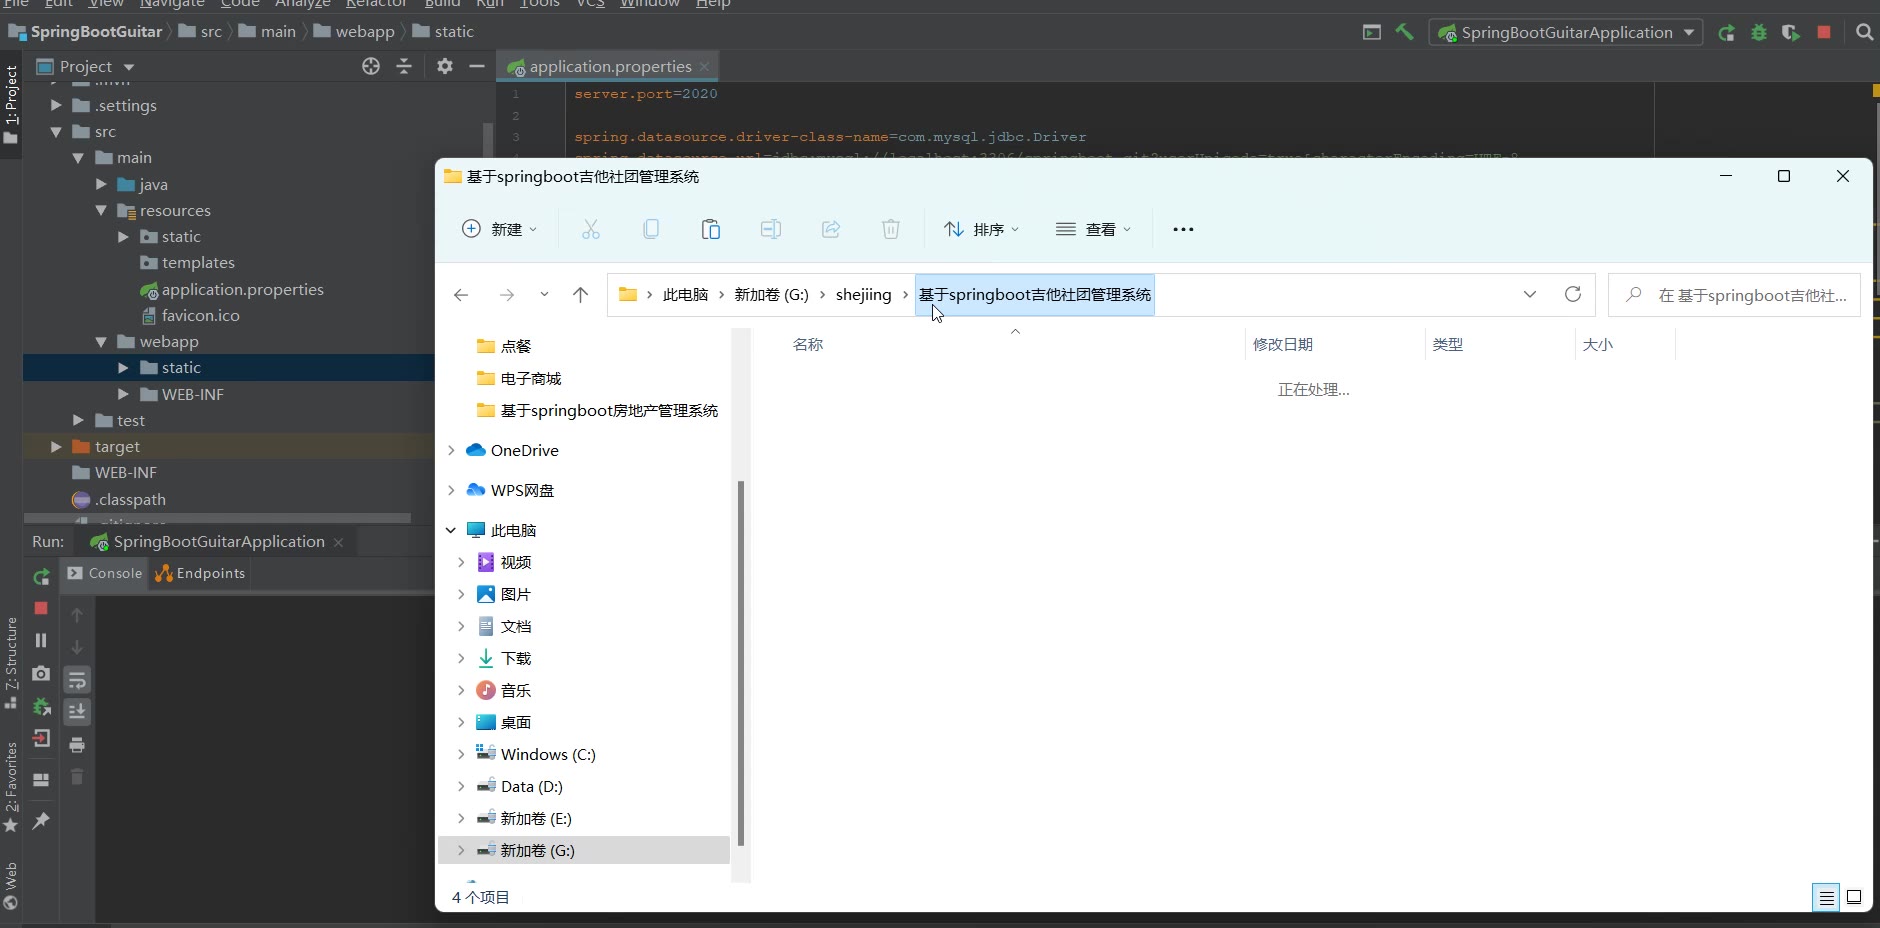Stop the running application in top toolbar

[1824, 32]
